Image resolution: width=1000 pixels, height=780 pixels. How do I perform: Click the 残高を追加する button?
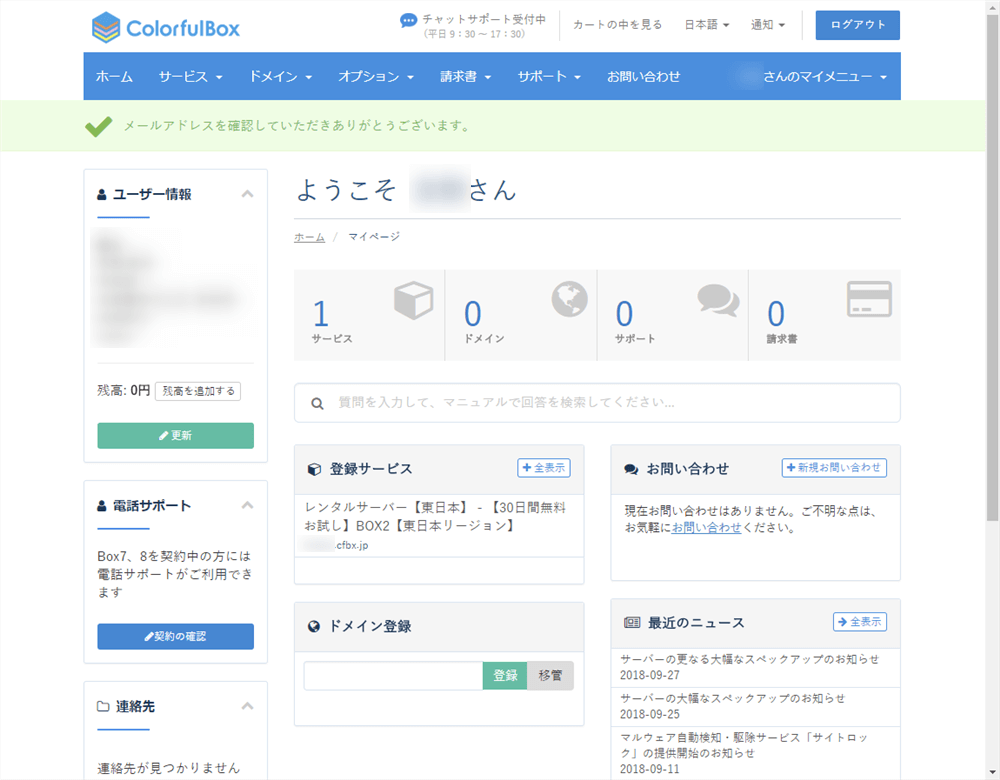pos(198,391)
